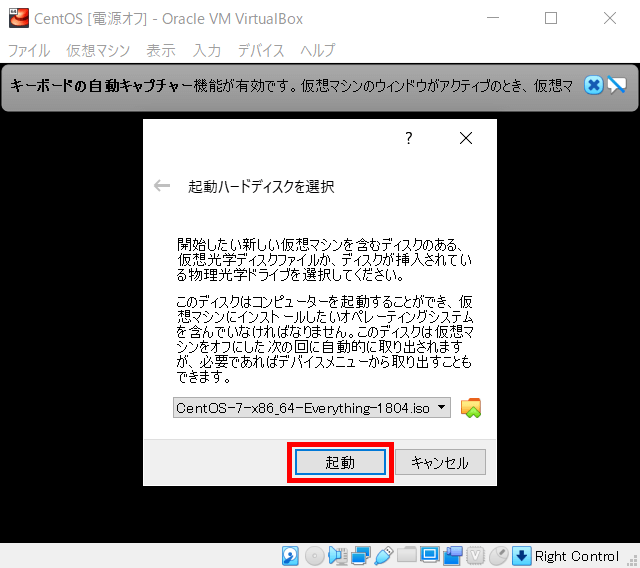Image resolution: width=640 pixels, height=568 pixels.
Task: Open the ファイル menu
Action: click(x=29, y=51)
